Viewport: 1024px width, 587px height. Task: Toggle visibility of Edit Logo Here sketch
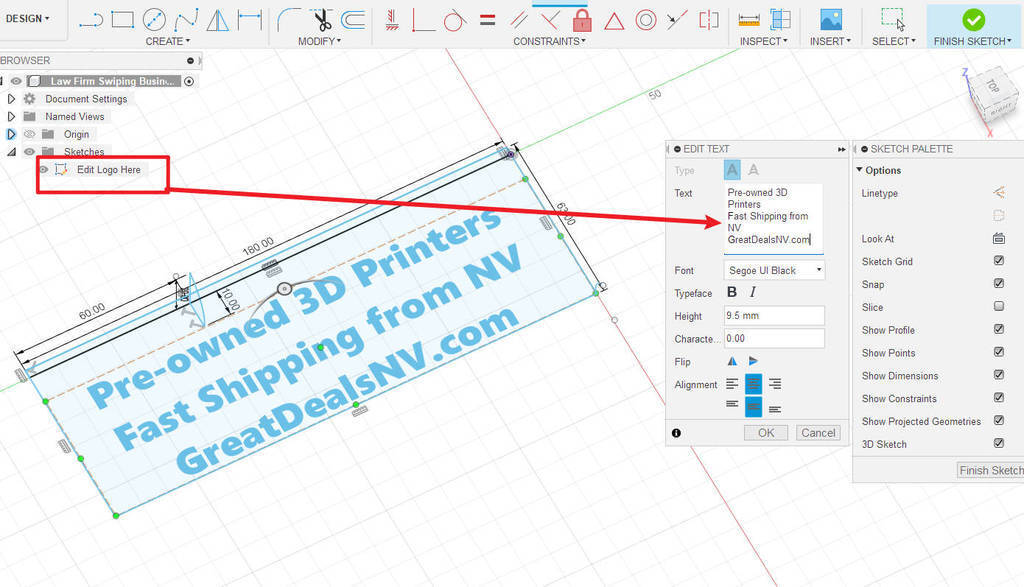click(44, 170)
